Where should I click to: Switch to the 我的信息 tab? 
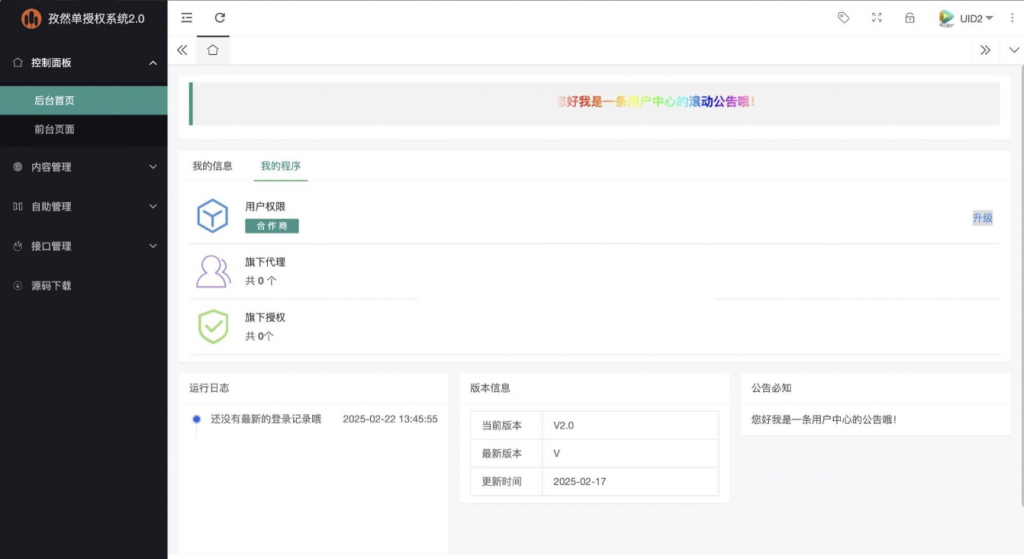point(212,166)
